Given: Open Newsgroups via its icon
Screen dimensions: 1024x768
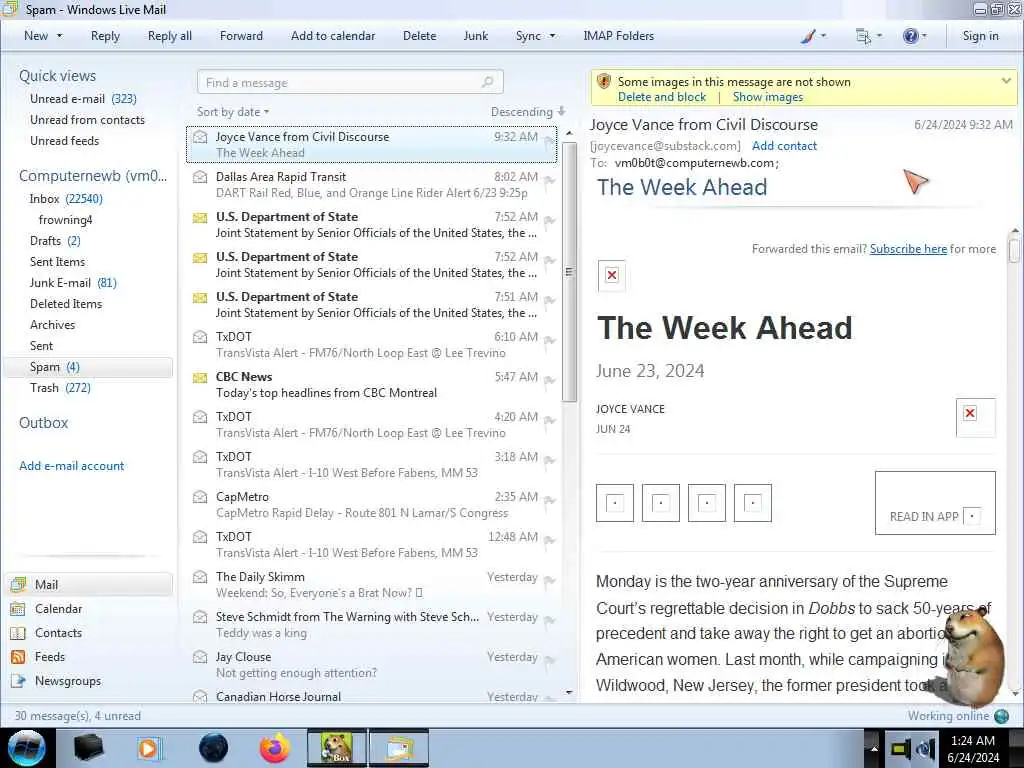Looking at the screenshot, I should point(18,680).
